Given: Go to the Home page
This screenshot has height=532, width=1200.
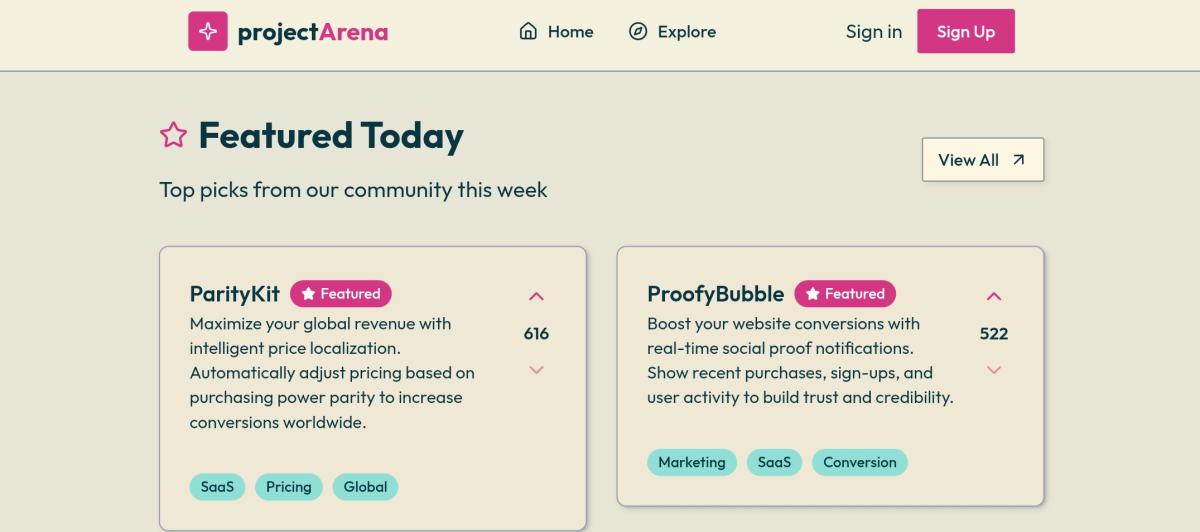Looking at the screenshot, I should coord(570,32).
